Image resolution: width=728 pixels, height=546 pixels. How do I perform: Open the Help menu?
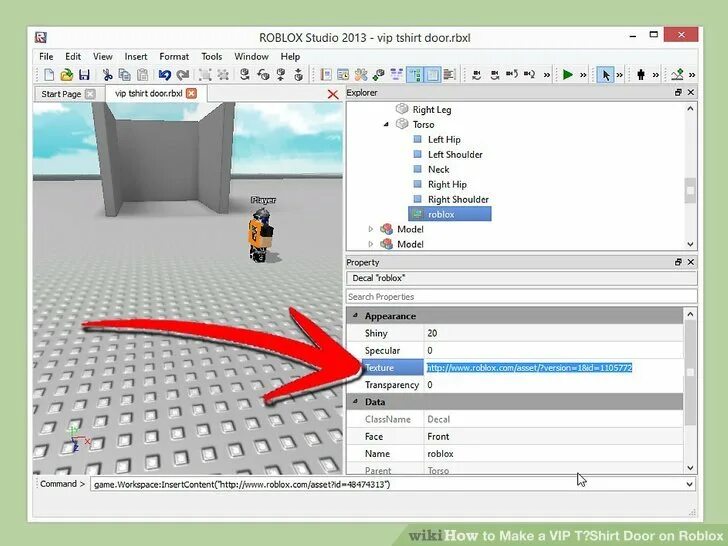290,57
